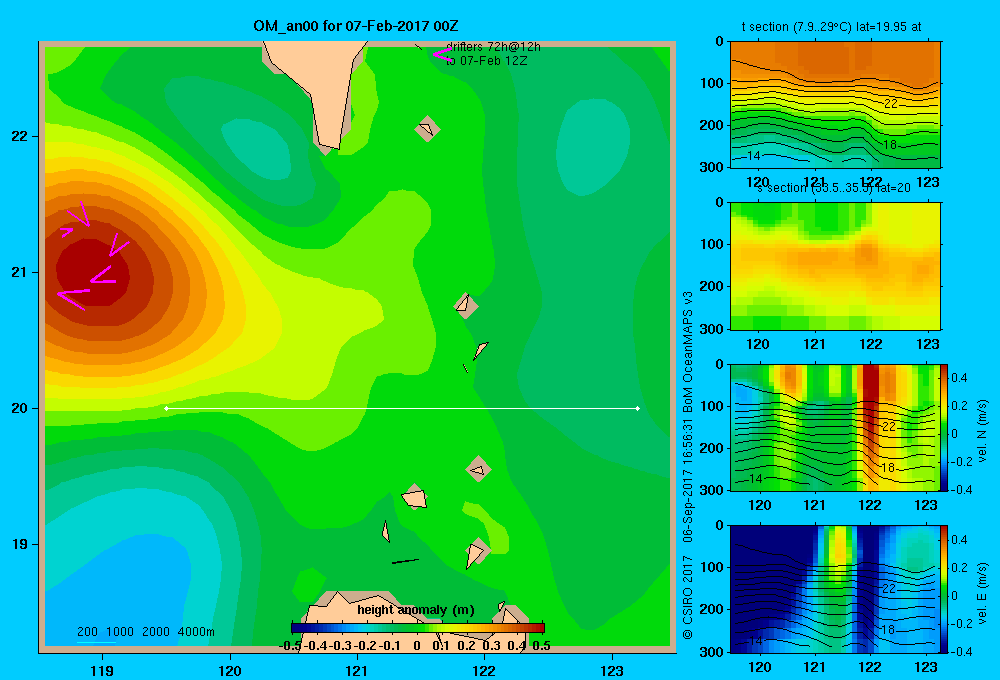Click the vertical "BoM OceanMAPS v3" credit text

[688, 352]
